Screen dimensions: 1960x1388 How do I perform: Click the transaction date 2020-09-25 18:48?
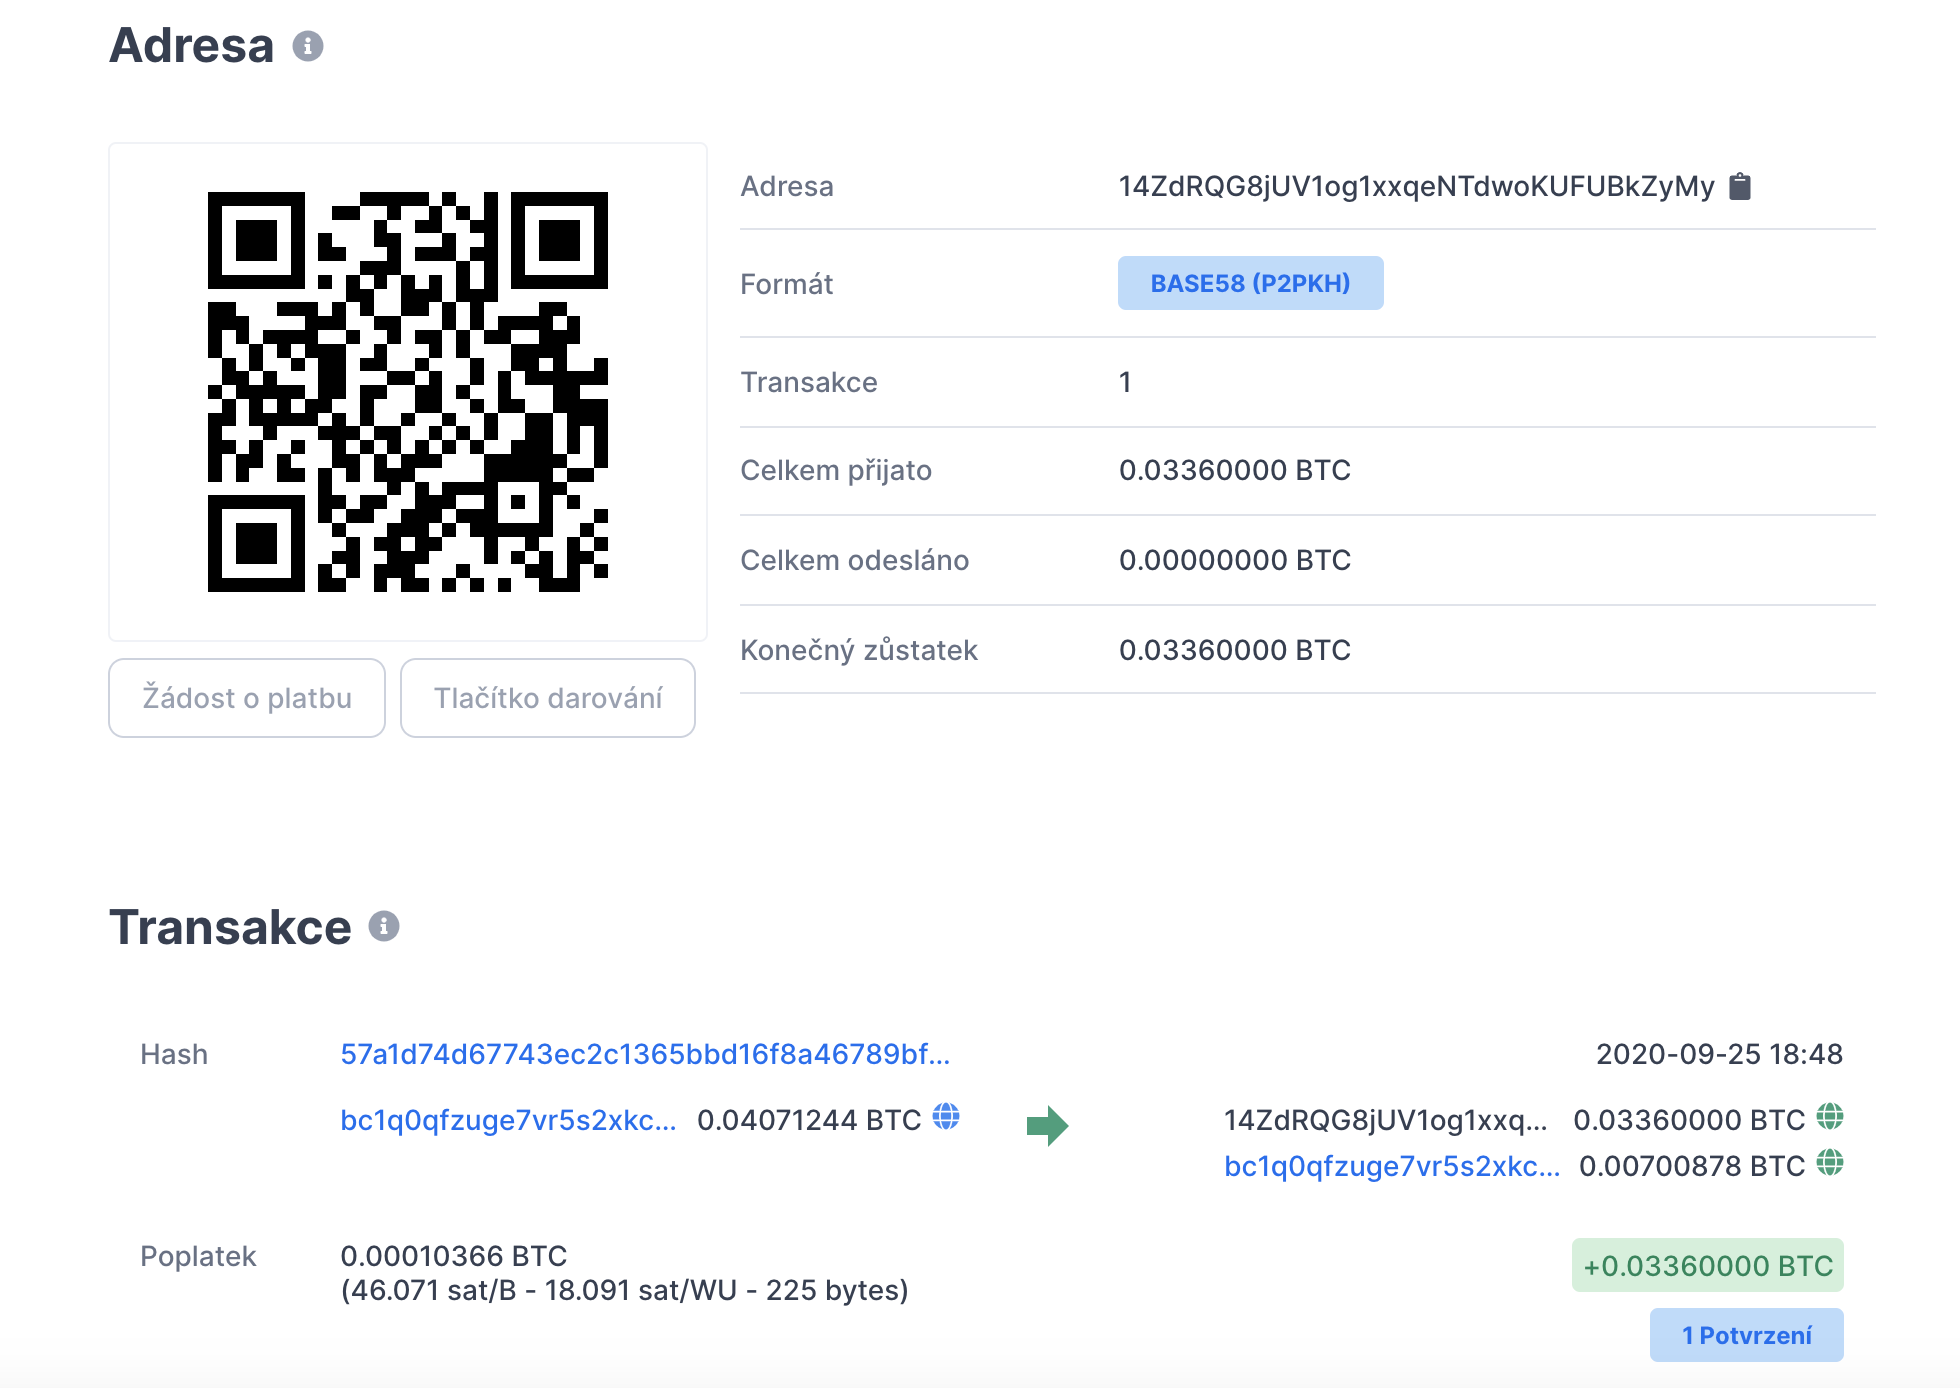click(1718, 1054)
